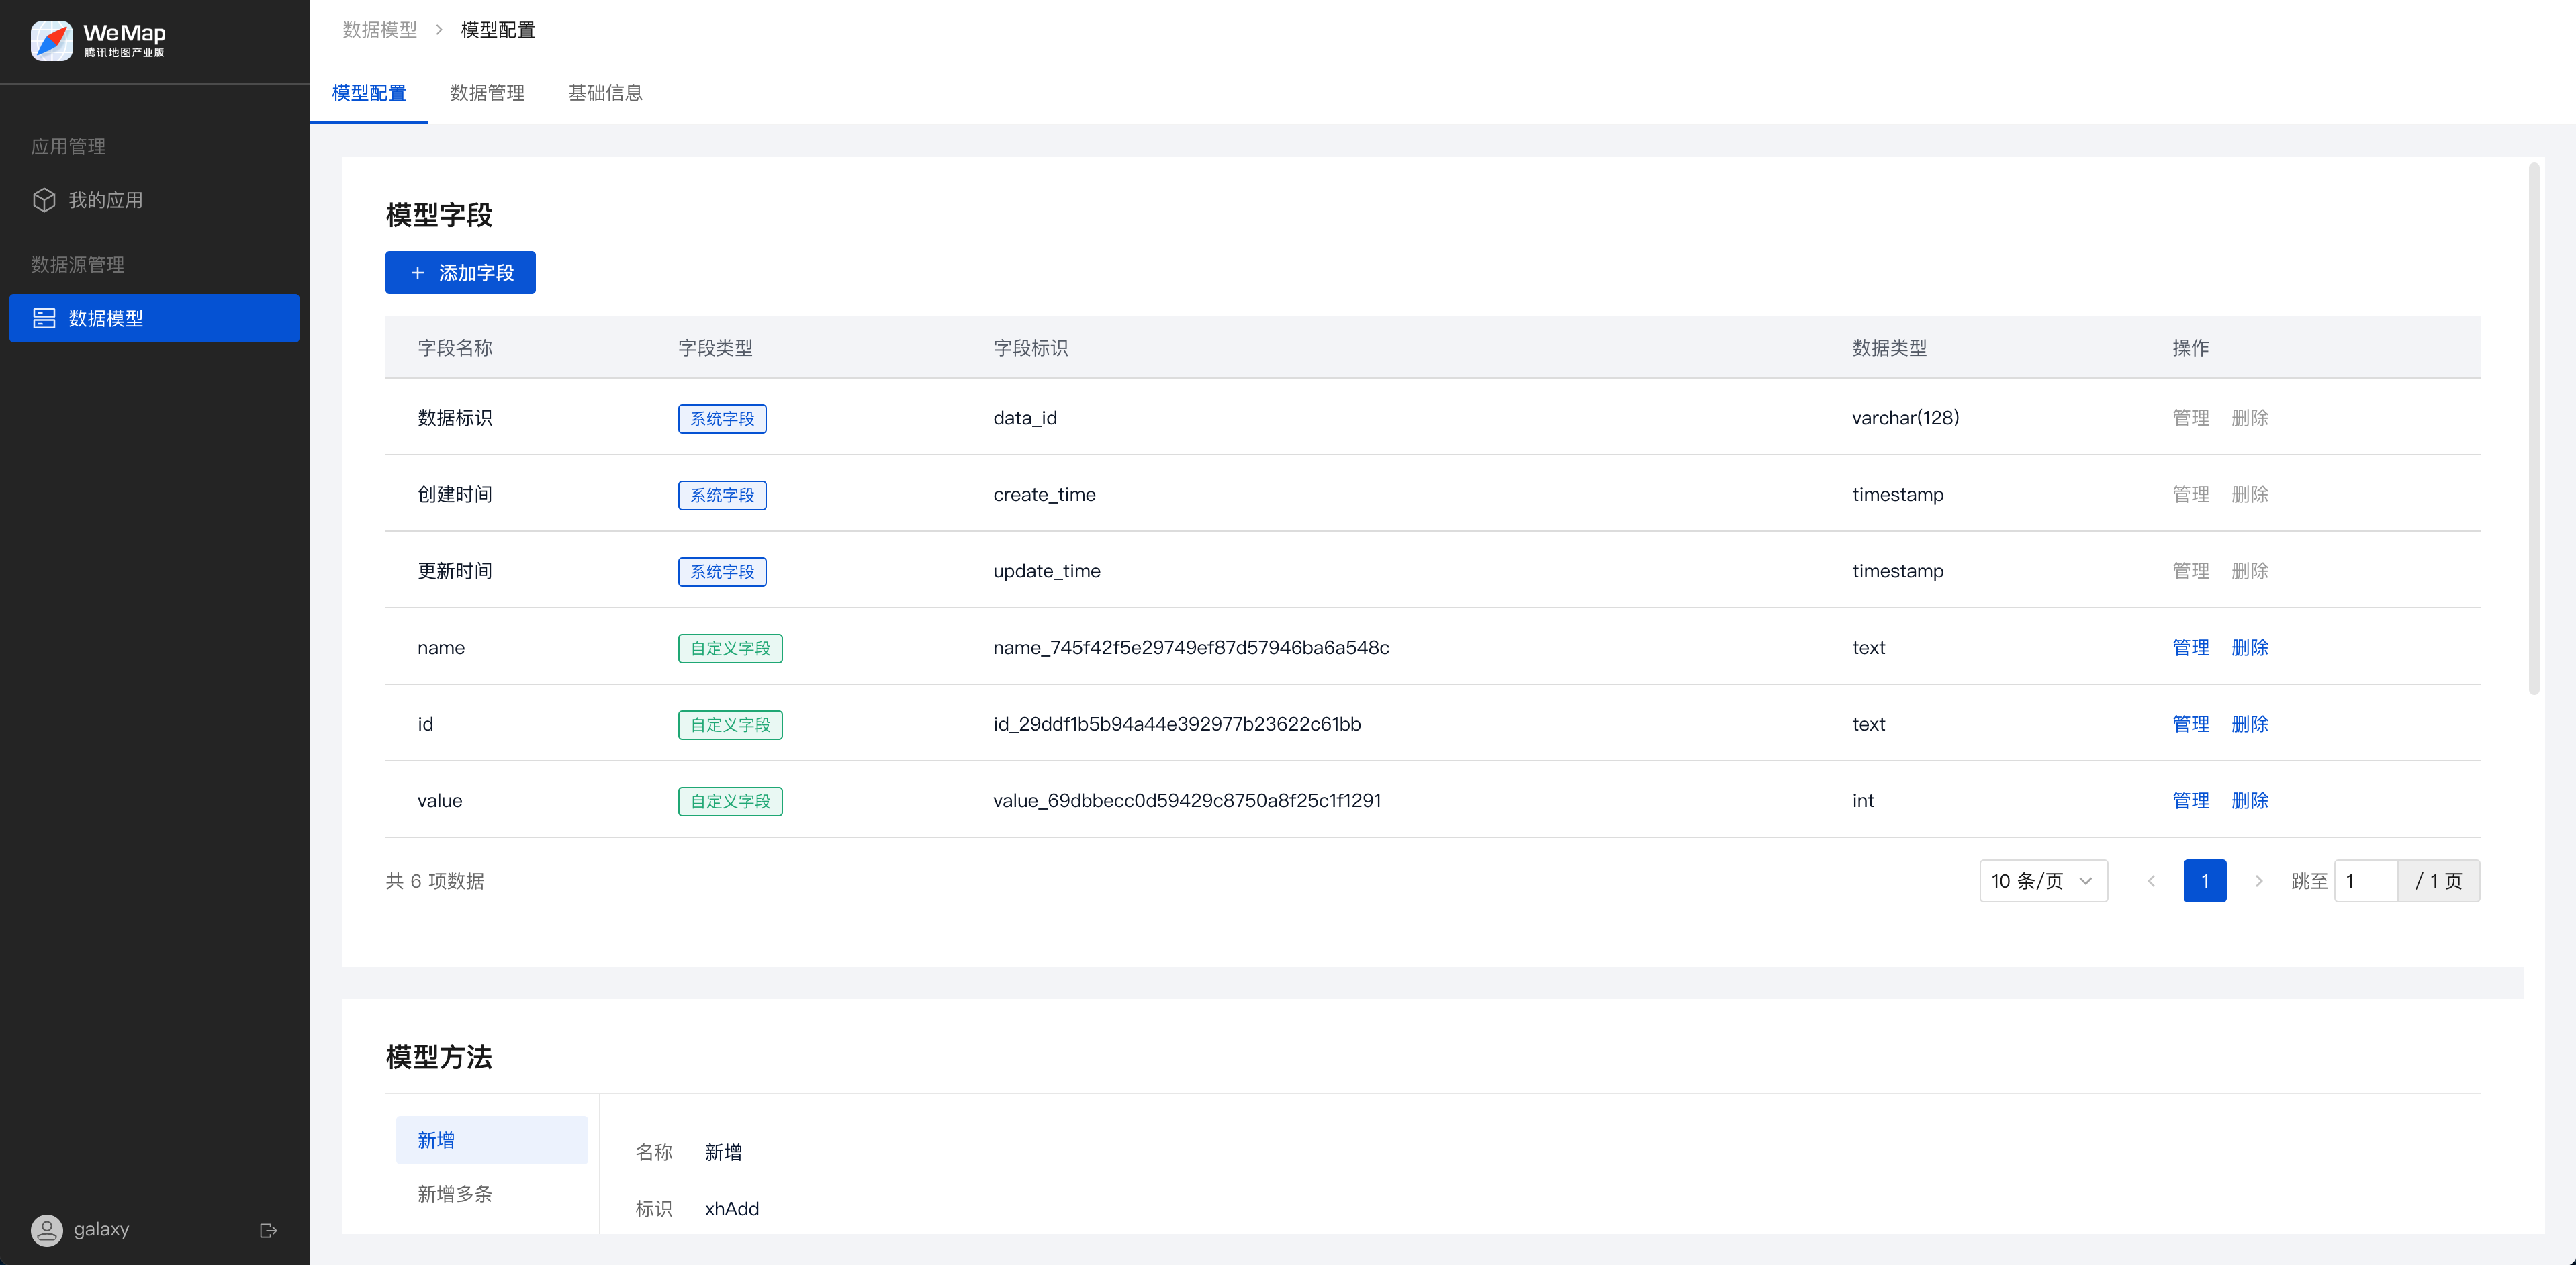Click the 操作 column header
2576x1265 pixels.
(2190, 348)
